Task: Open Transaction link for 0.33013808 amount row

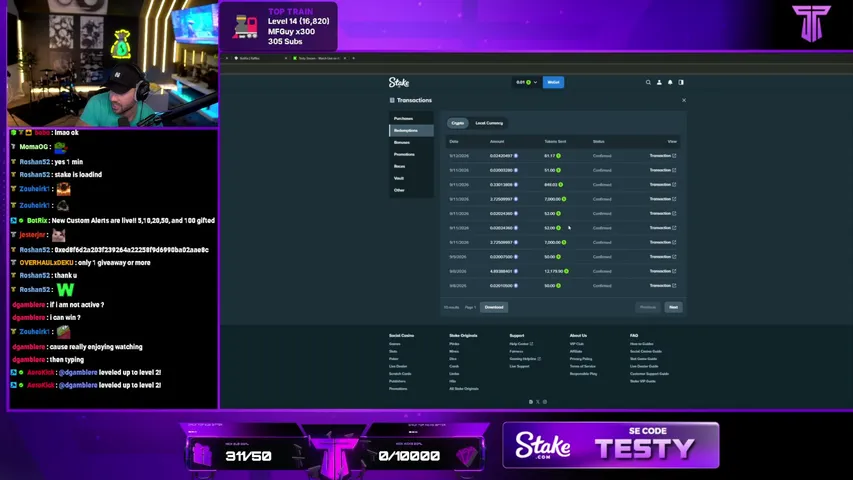Action: [663, 184]
